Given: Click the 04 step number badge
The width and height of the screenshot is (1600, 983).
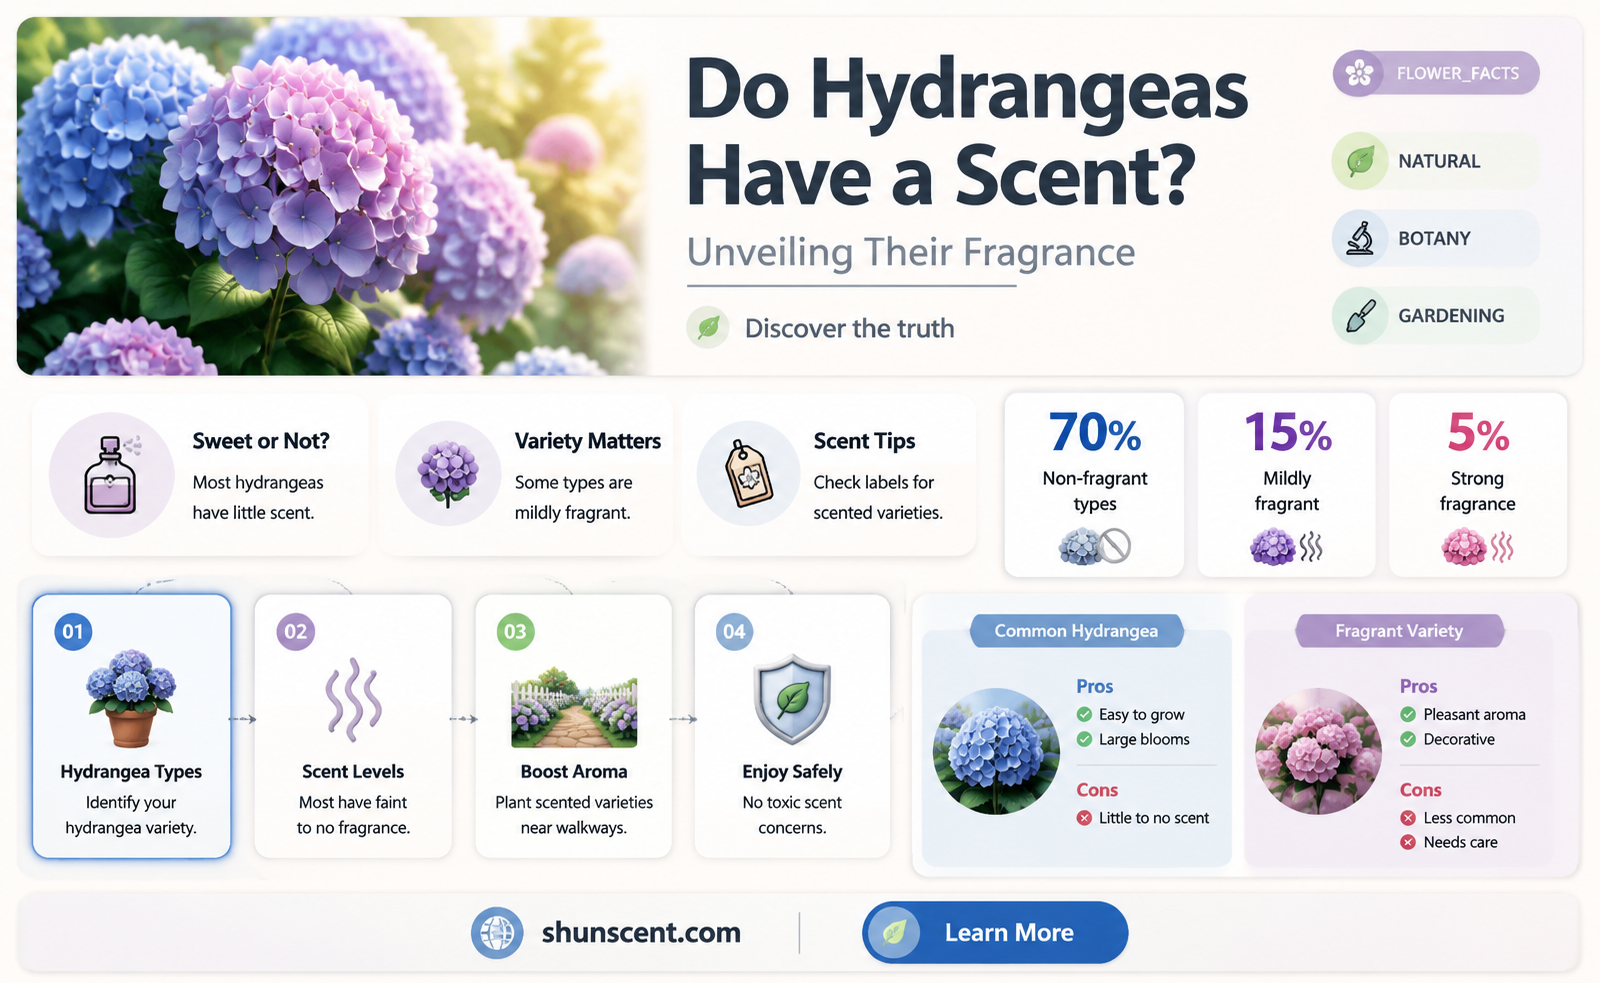Looking at the screenshot, I should [734, 631].
